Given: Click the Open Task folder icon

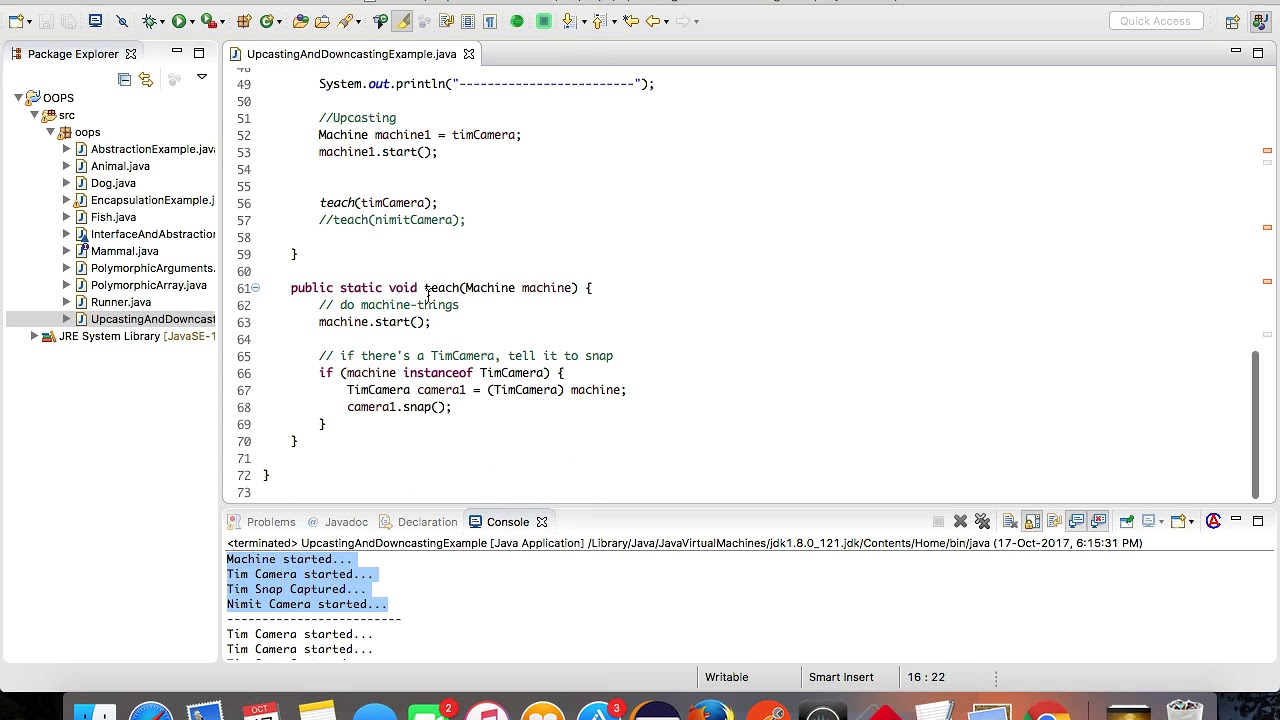Looking at the screenshot, I should 323,21.
